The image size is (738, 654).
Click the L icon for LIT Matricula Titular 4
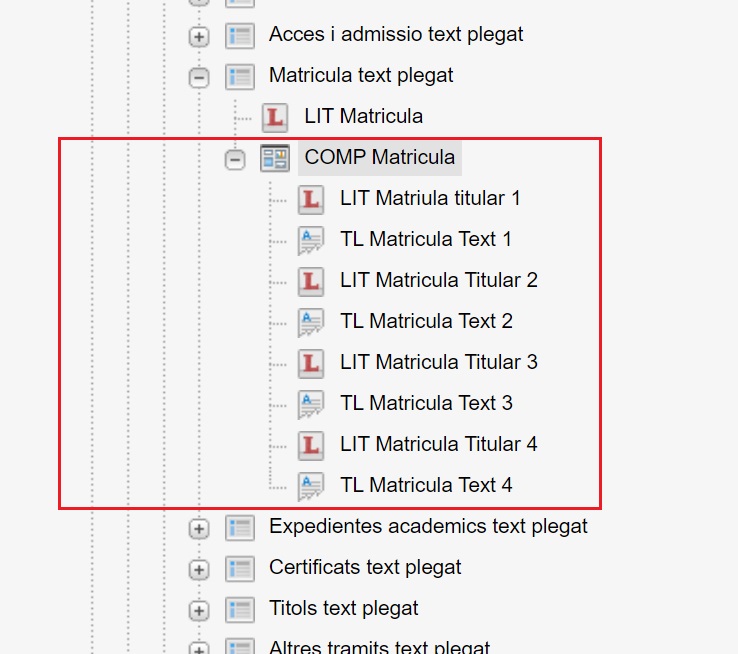pyautogui.click(x=311, y=446)
